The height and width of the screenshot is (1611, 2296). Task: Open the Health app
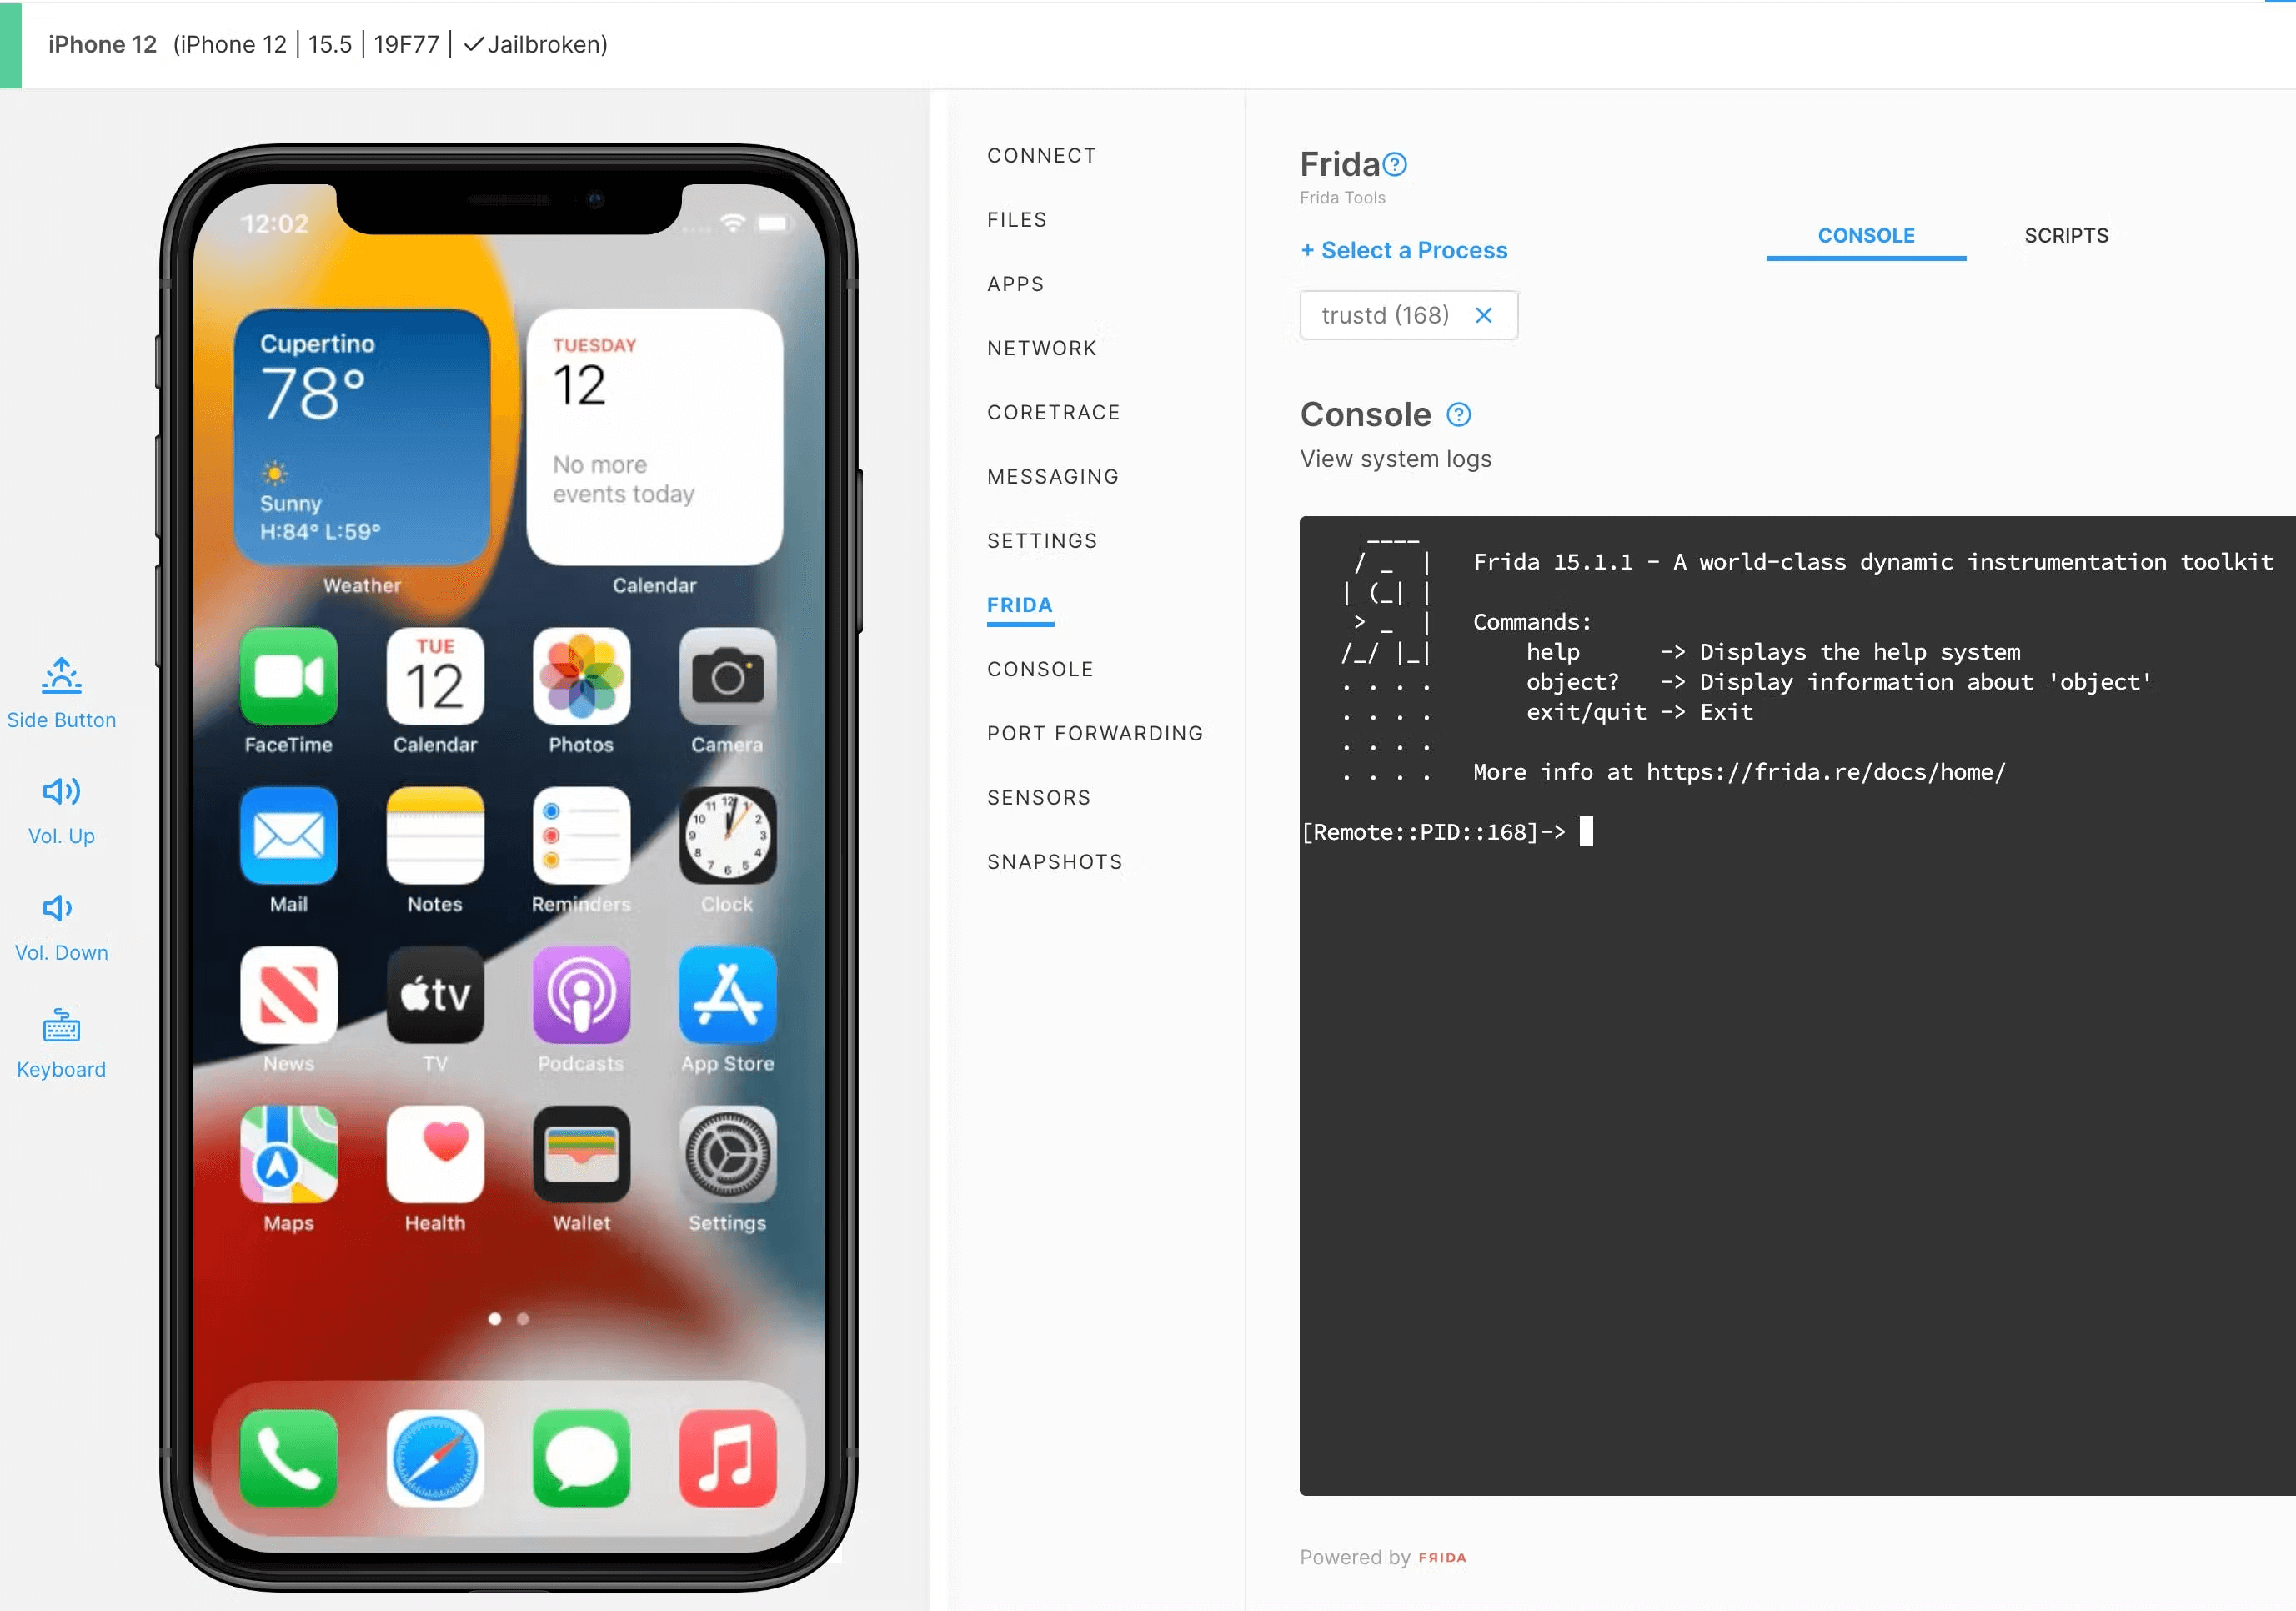435,1154
